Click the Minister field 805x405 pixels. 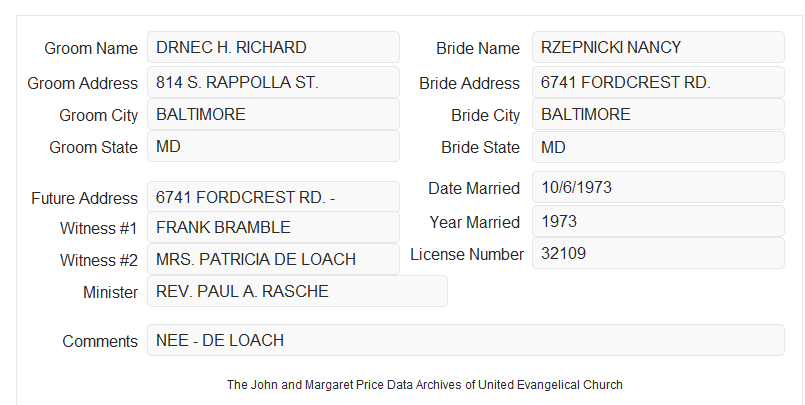297,291
